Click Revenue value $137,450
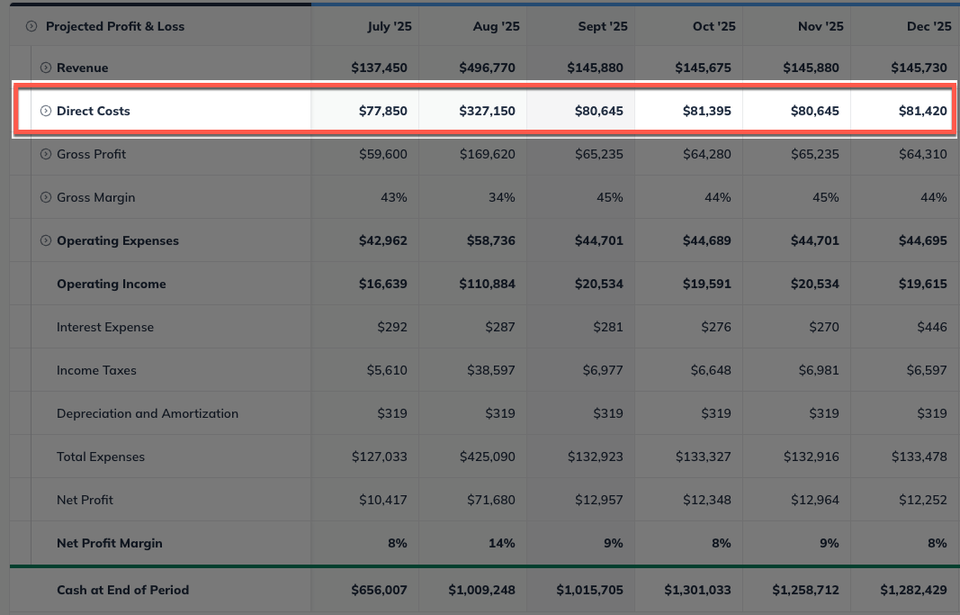Viewport: 960px width, 615px height. (379, 68)
